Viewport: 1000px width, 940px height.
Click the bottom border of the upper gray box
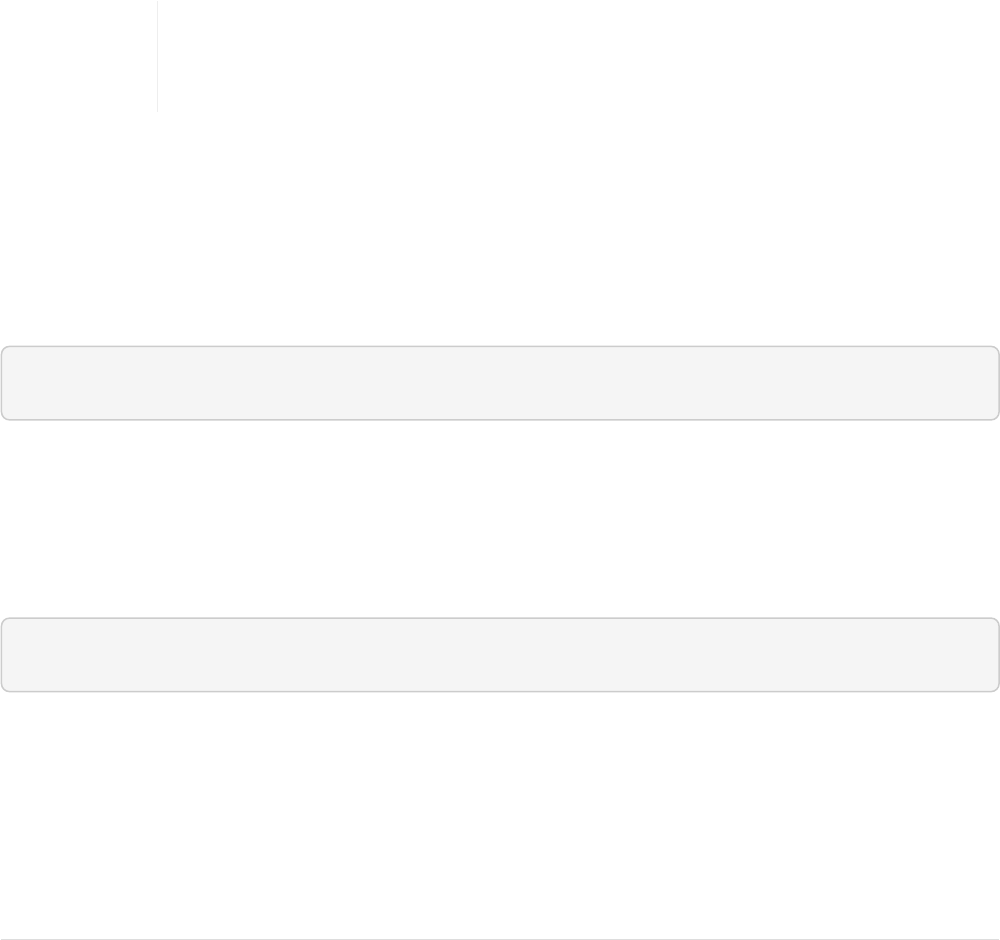pyautogui.click(x=500, y=419)
